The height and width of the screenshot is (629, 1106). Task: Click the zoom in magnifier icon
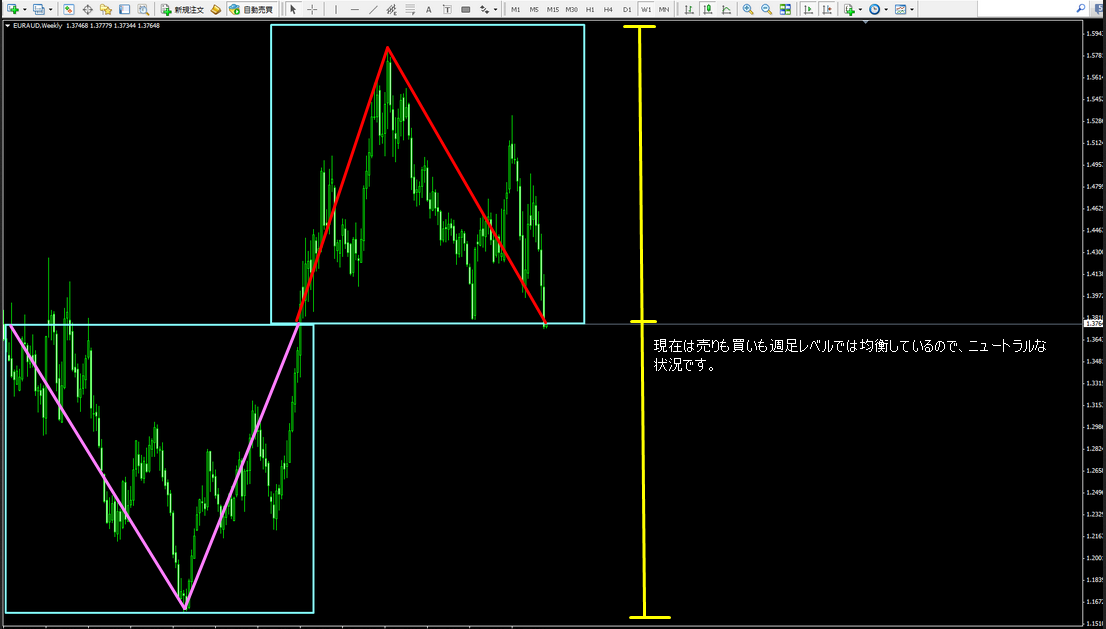(x=748, y=9)
